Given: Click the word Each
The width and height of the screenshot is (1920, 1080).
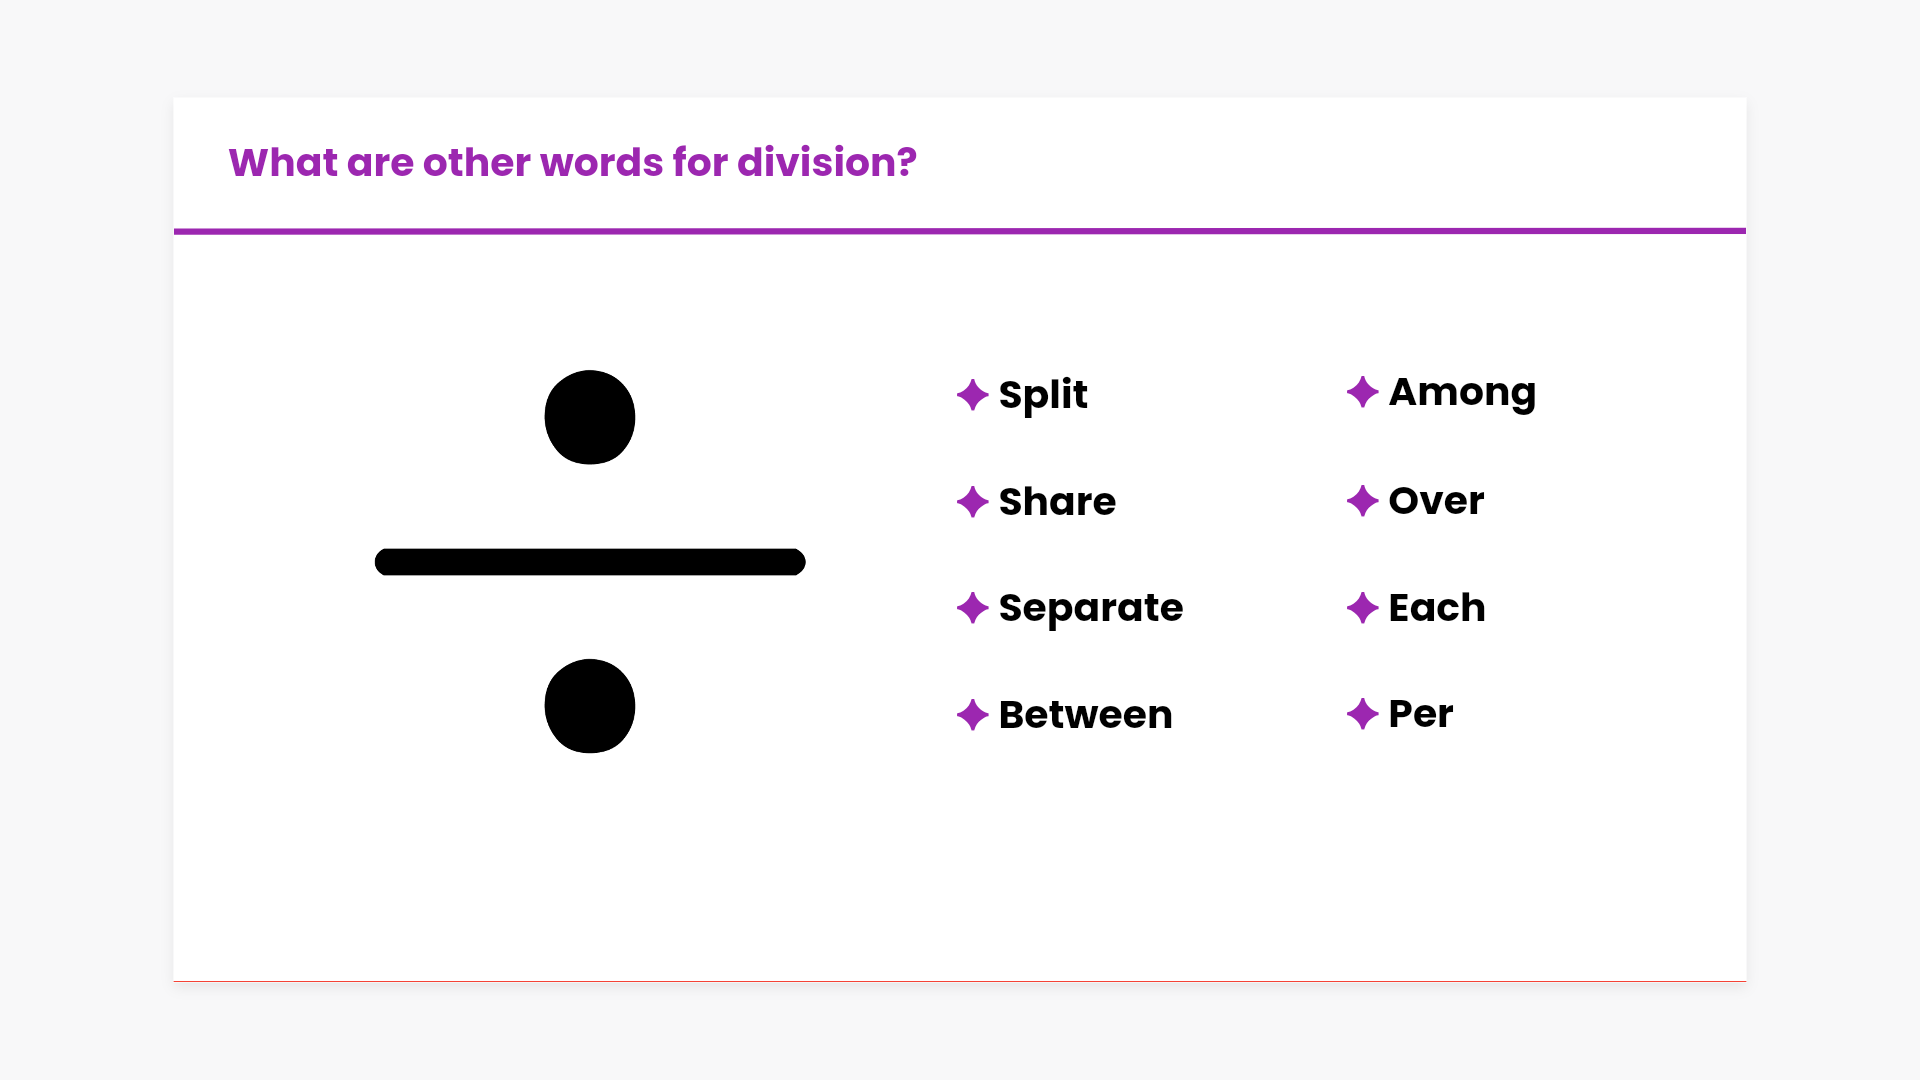Looking at the screenshot, I should pyautogui.click(x=1437, y=608).
